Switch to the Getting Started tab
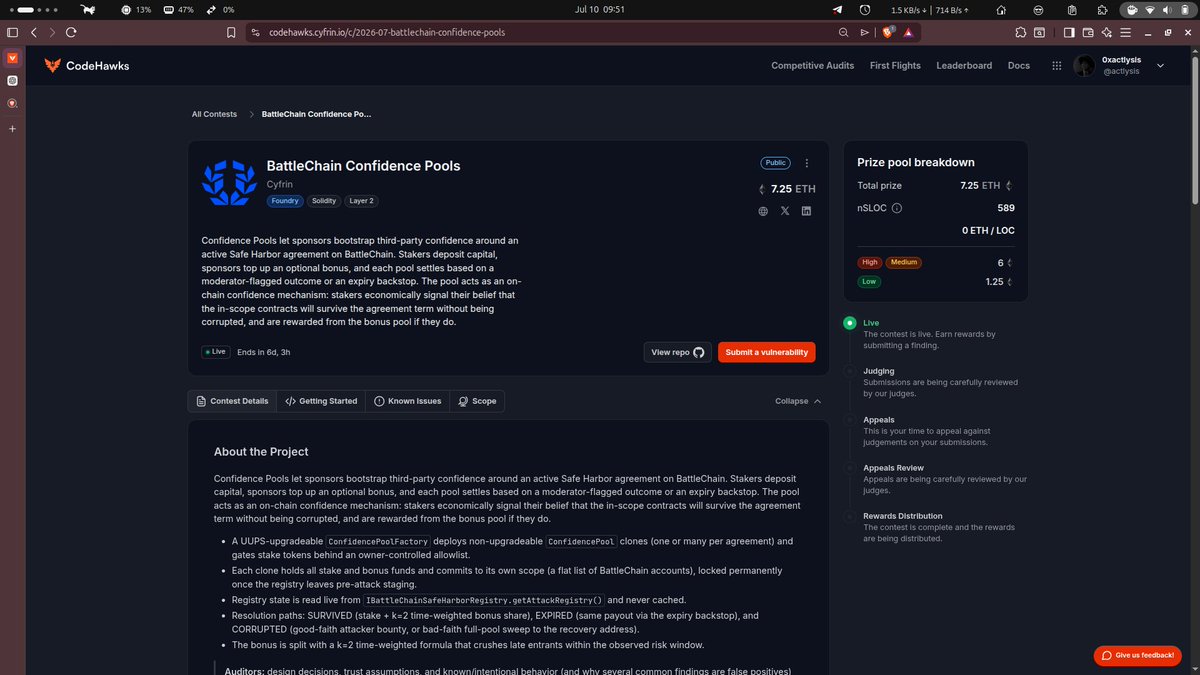The width and height of the screenshot is (1200, 675). [x=321, y=401]
